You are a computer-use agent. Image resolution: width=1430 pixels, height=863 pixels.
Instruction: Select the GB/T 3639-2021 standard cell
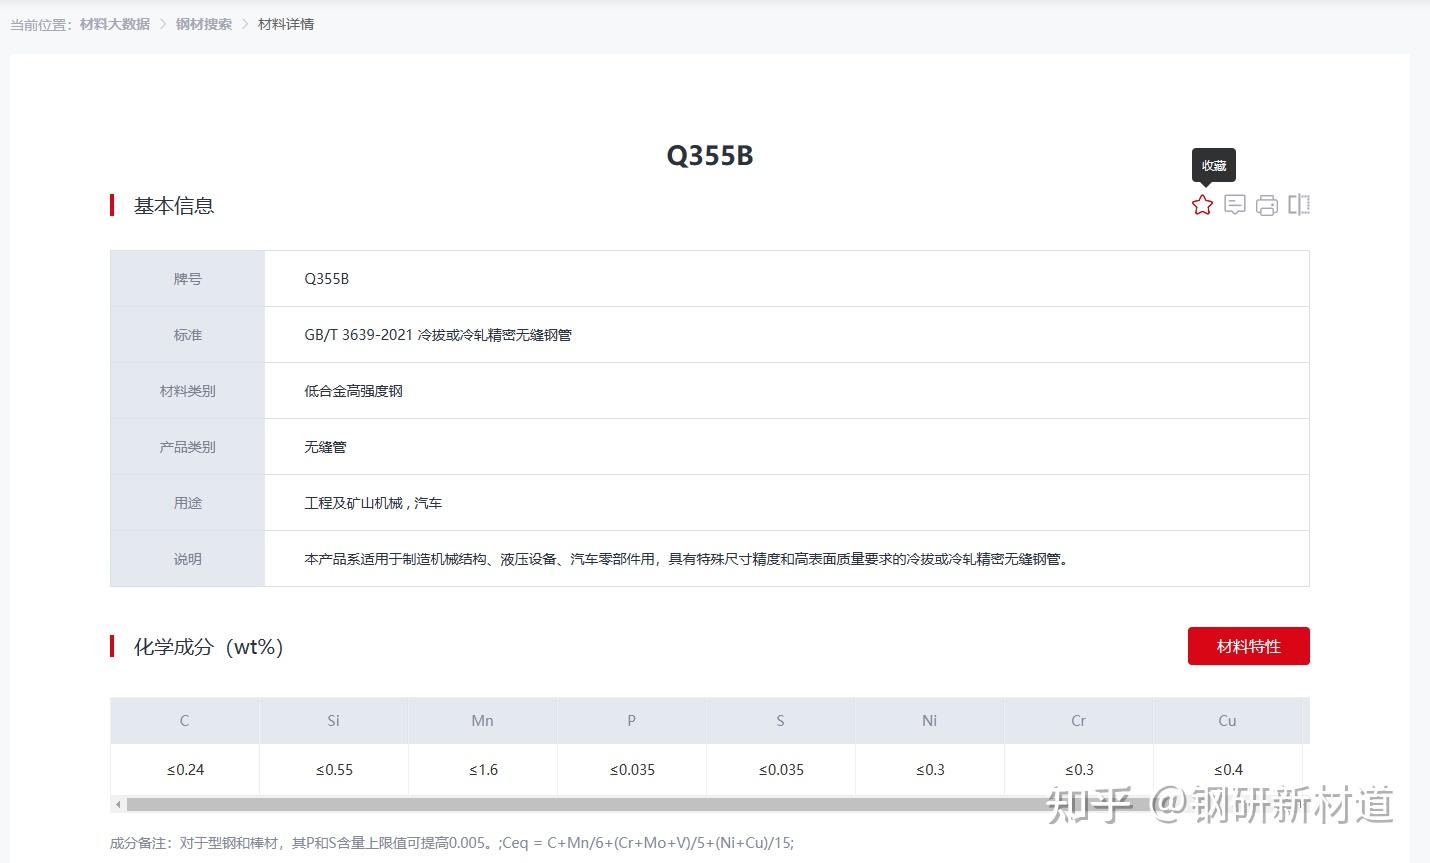click(438, 334)
